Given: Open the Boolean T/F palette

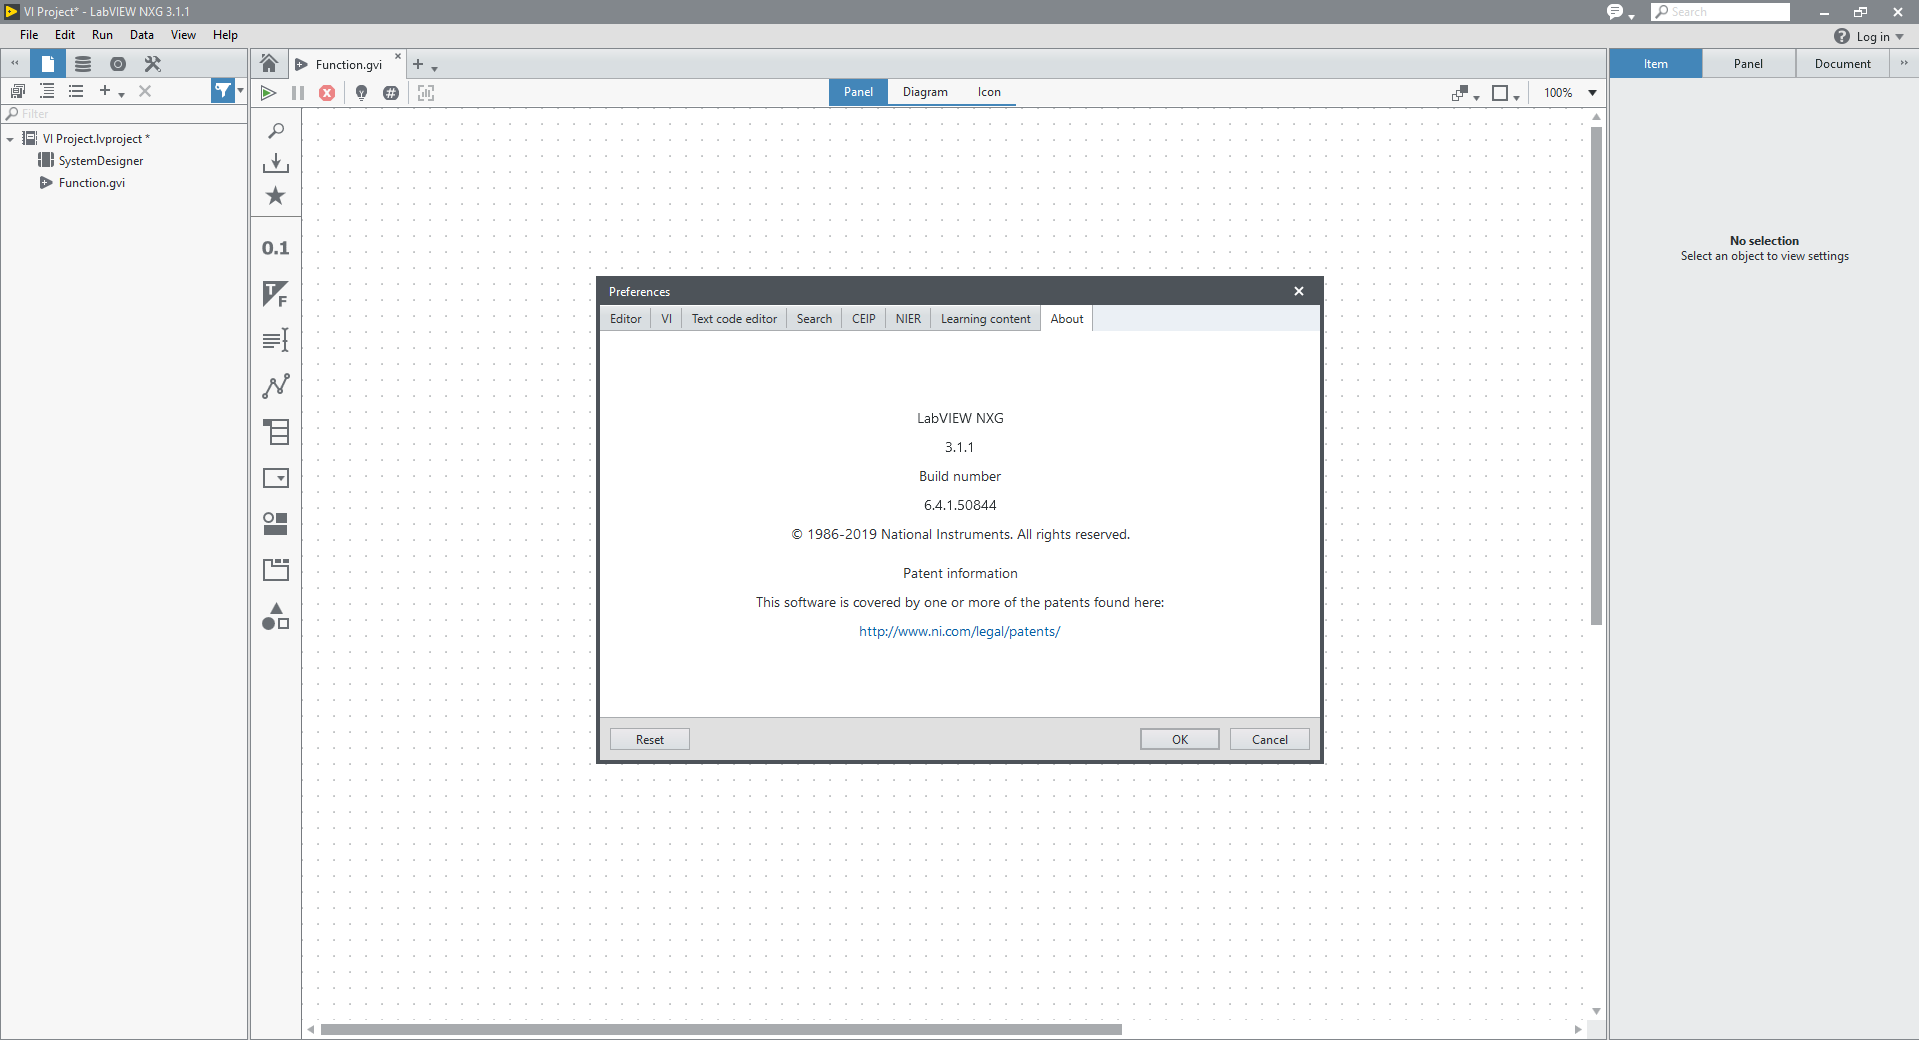Looking at the screenshot, I should pos(276,294).
